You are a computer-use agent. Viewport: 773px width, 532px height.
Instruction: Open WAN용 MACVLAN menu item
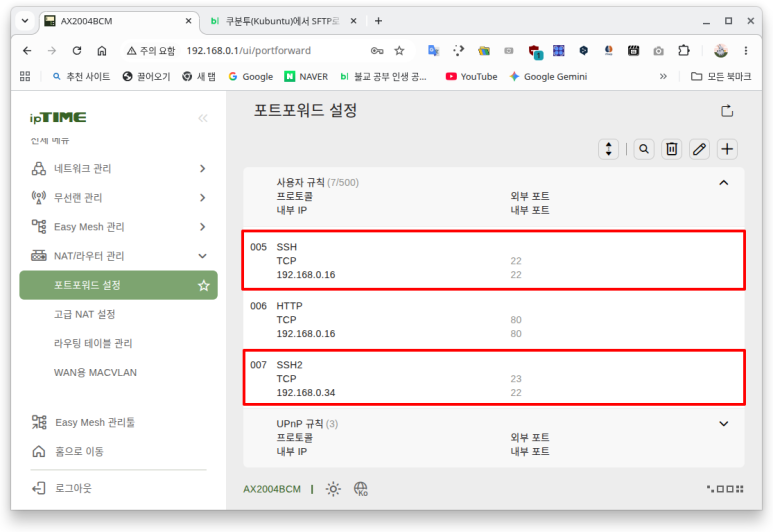pyautogui.click(x=95, y=372)
